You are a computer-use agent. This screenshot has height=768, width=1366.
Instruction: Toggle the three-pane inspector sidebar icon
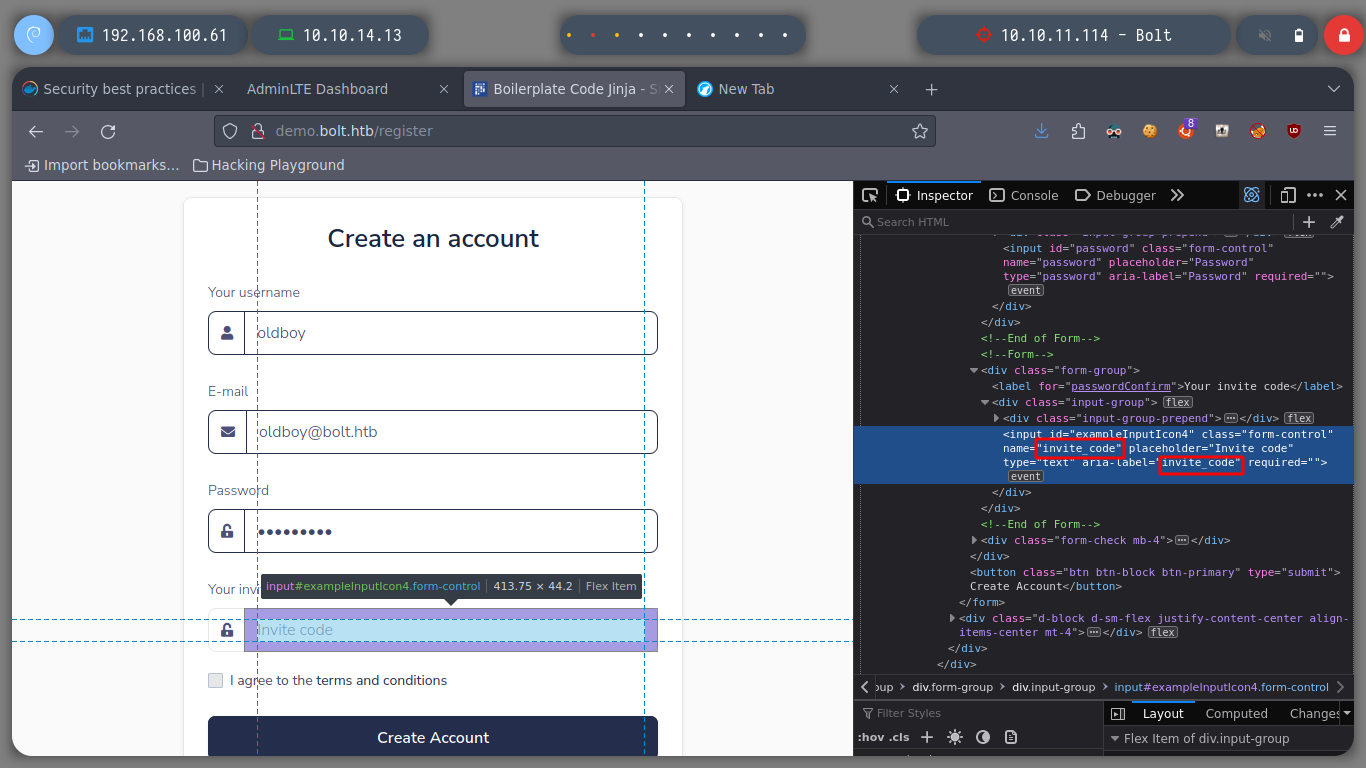pos(1117,713)
